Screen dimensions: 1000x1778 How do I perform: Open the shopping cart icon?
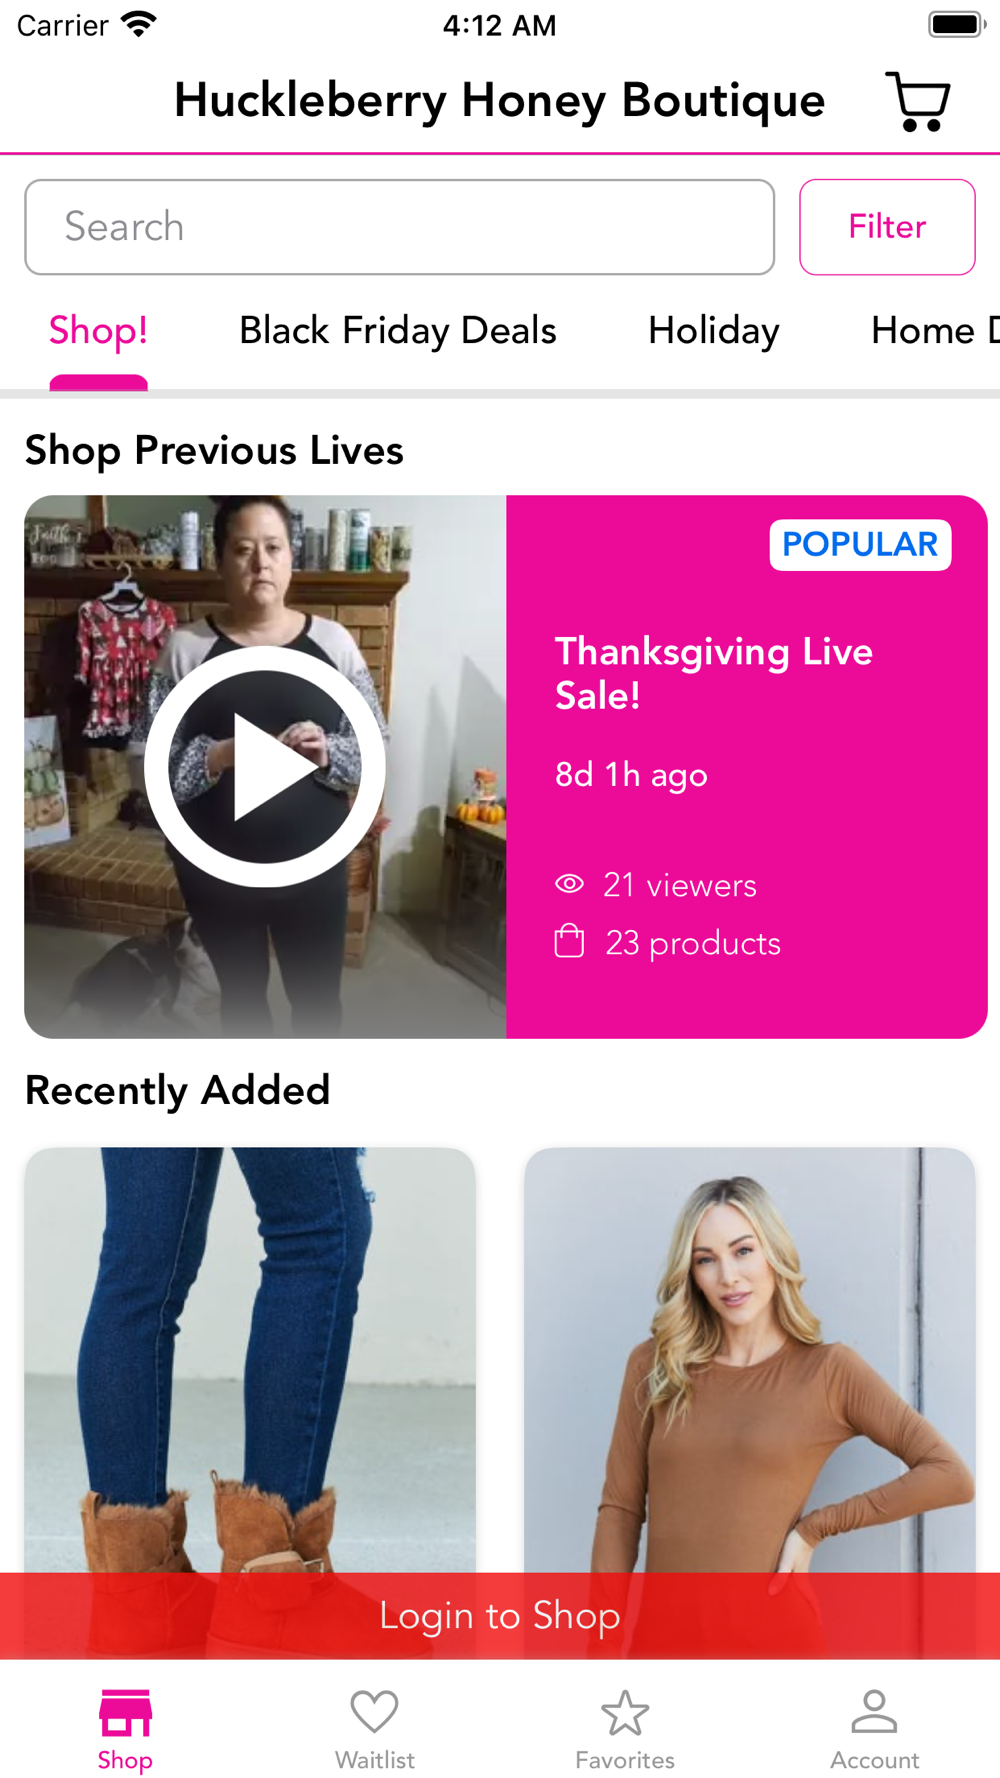[x=918, y=101]
